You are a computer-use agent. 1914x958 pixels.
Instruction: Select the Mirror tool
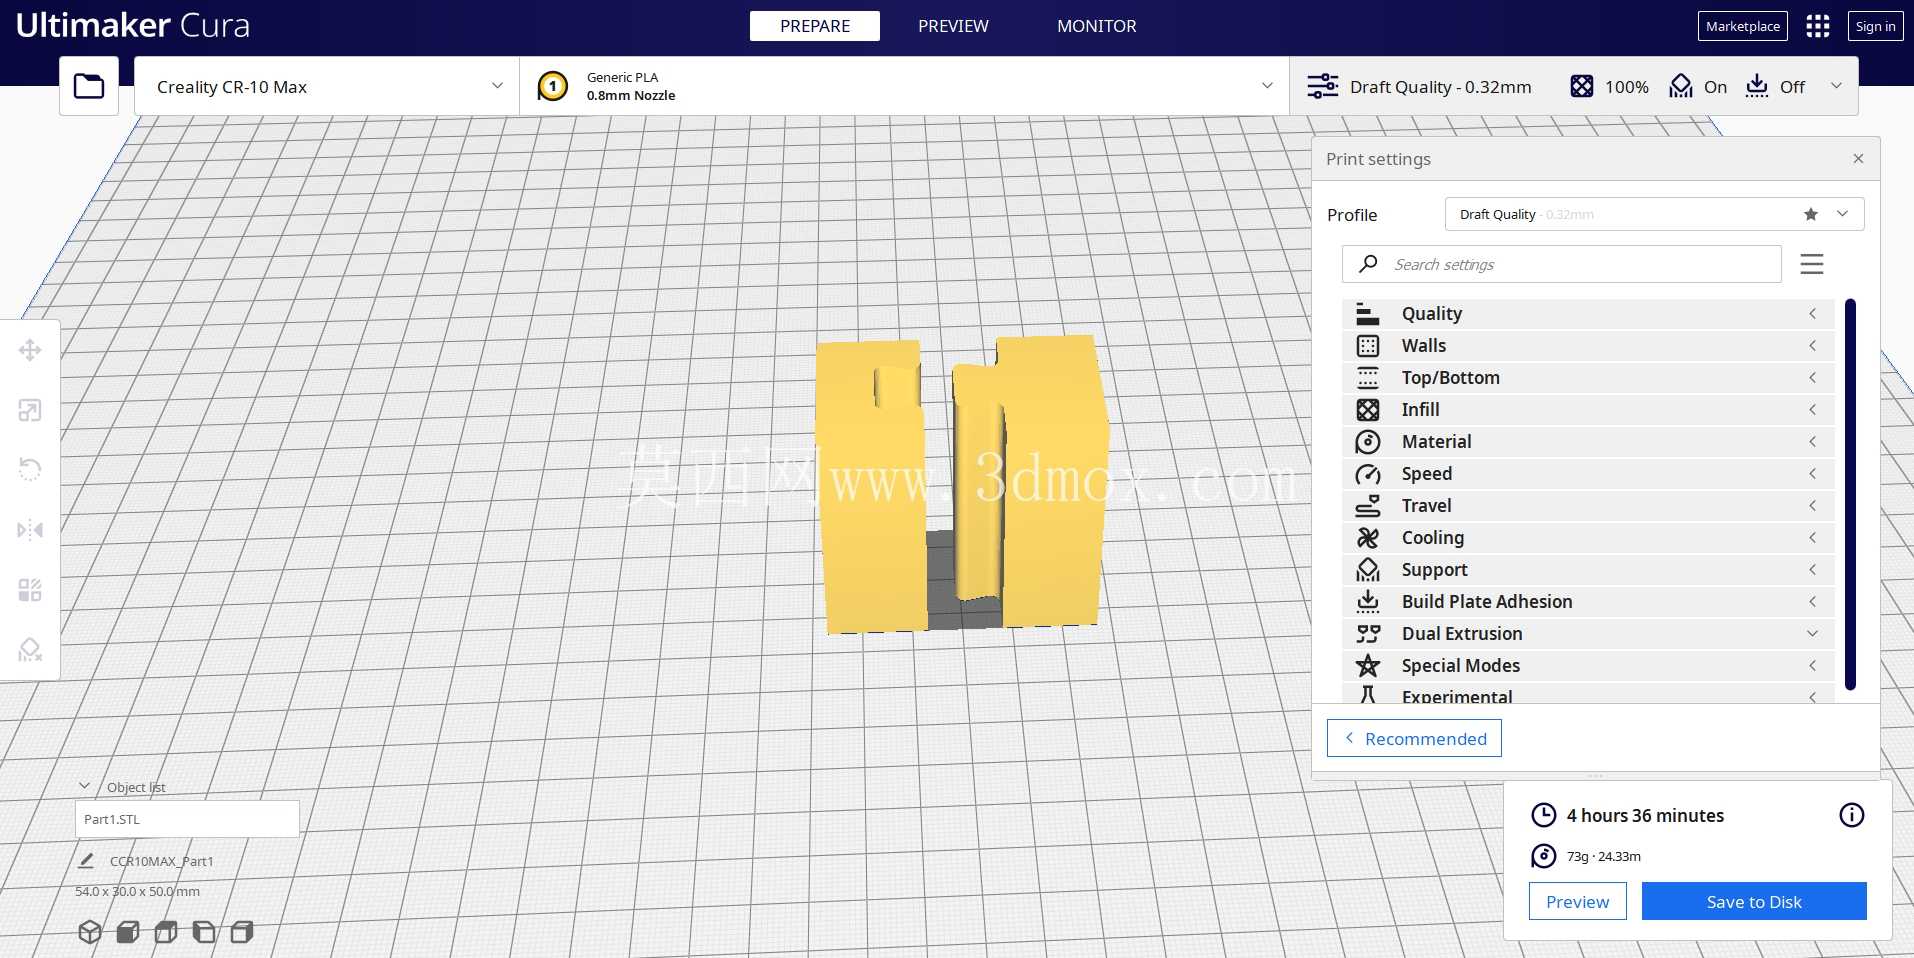[30, 530]
